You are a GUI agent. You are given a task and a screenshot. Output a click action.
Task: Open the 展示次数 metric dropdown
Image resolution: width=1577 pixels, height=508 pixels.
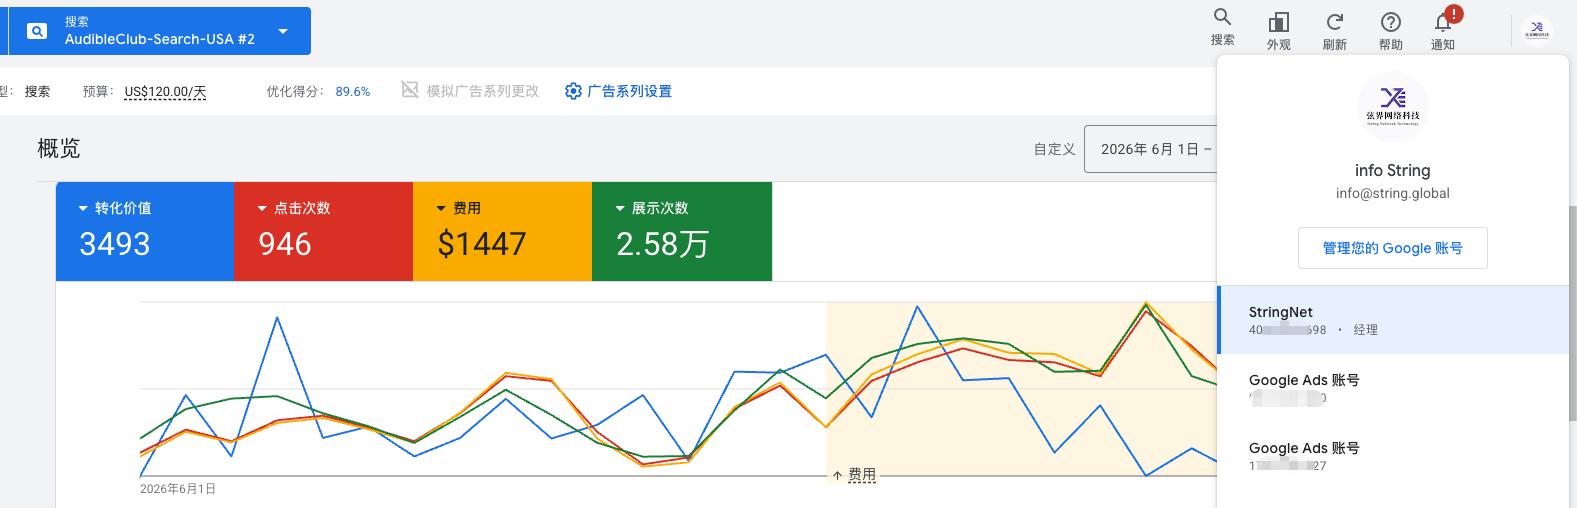point(620,209)
